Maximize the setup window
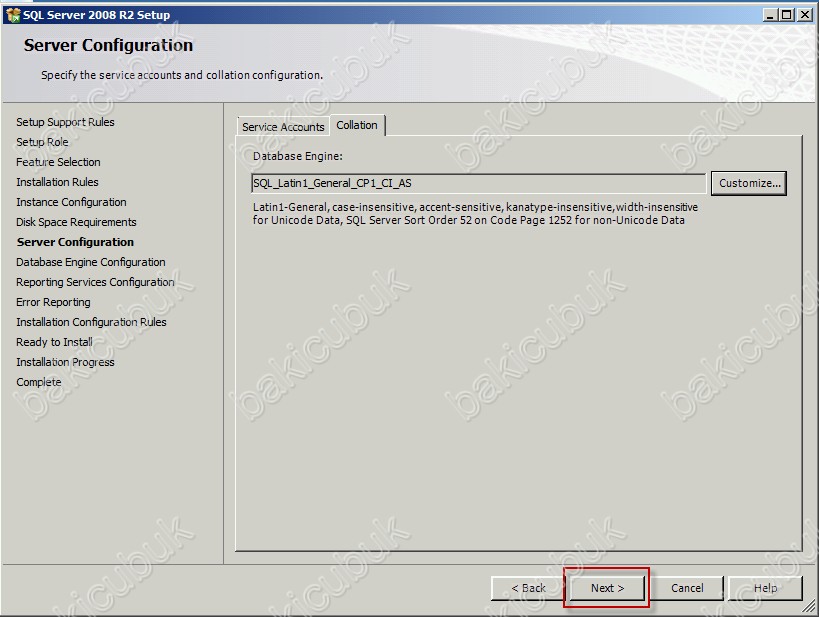The height and width of the screenshot is (617, 819). point(786,15)
